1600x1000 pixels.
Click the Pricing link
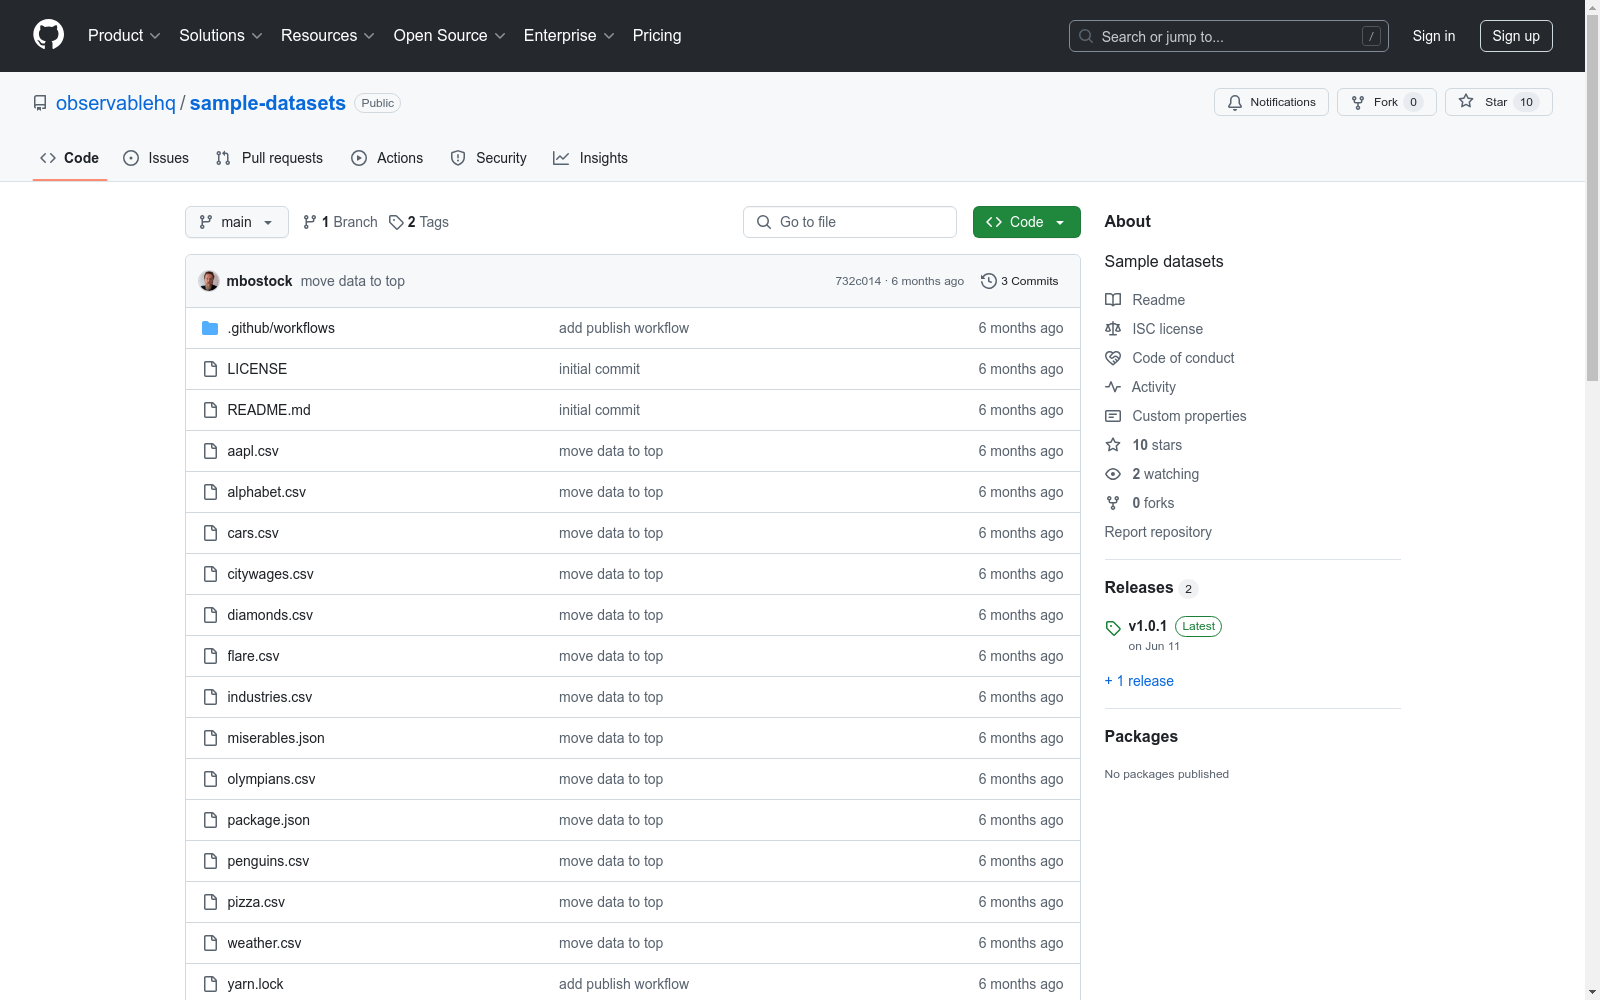pyautogui.click(x=657, y=35)
